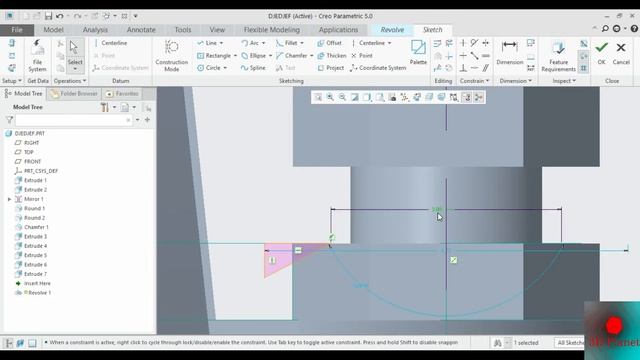
Task: Open the Folder Browser tab
Action: [x=74, y=94]
